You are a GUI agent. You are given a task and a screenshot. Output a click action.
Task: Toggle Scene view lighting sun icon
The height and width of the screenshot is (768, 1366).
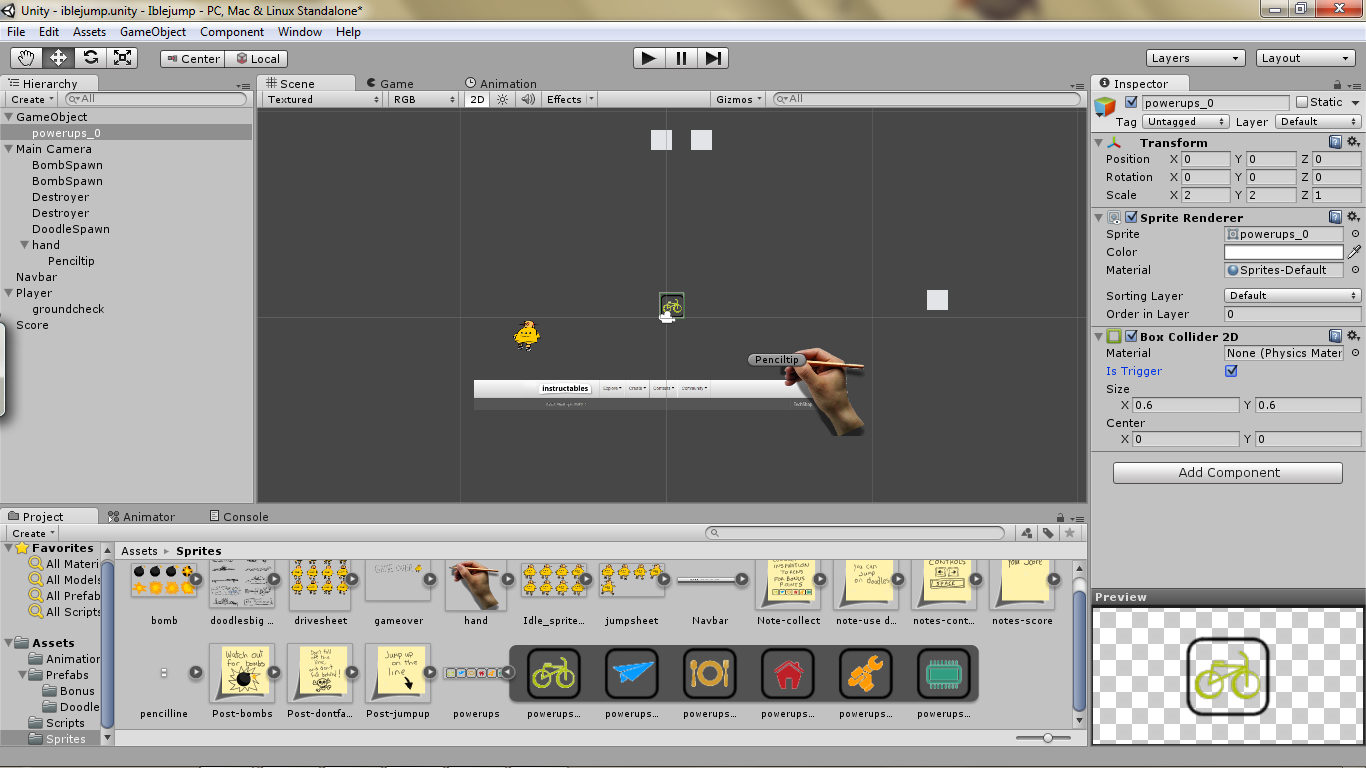click(x=502, y=99)
